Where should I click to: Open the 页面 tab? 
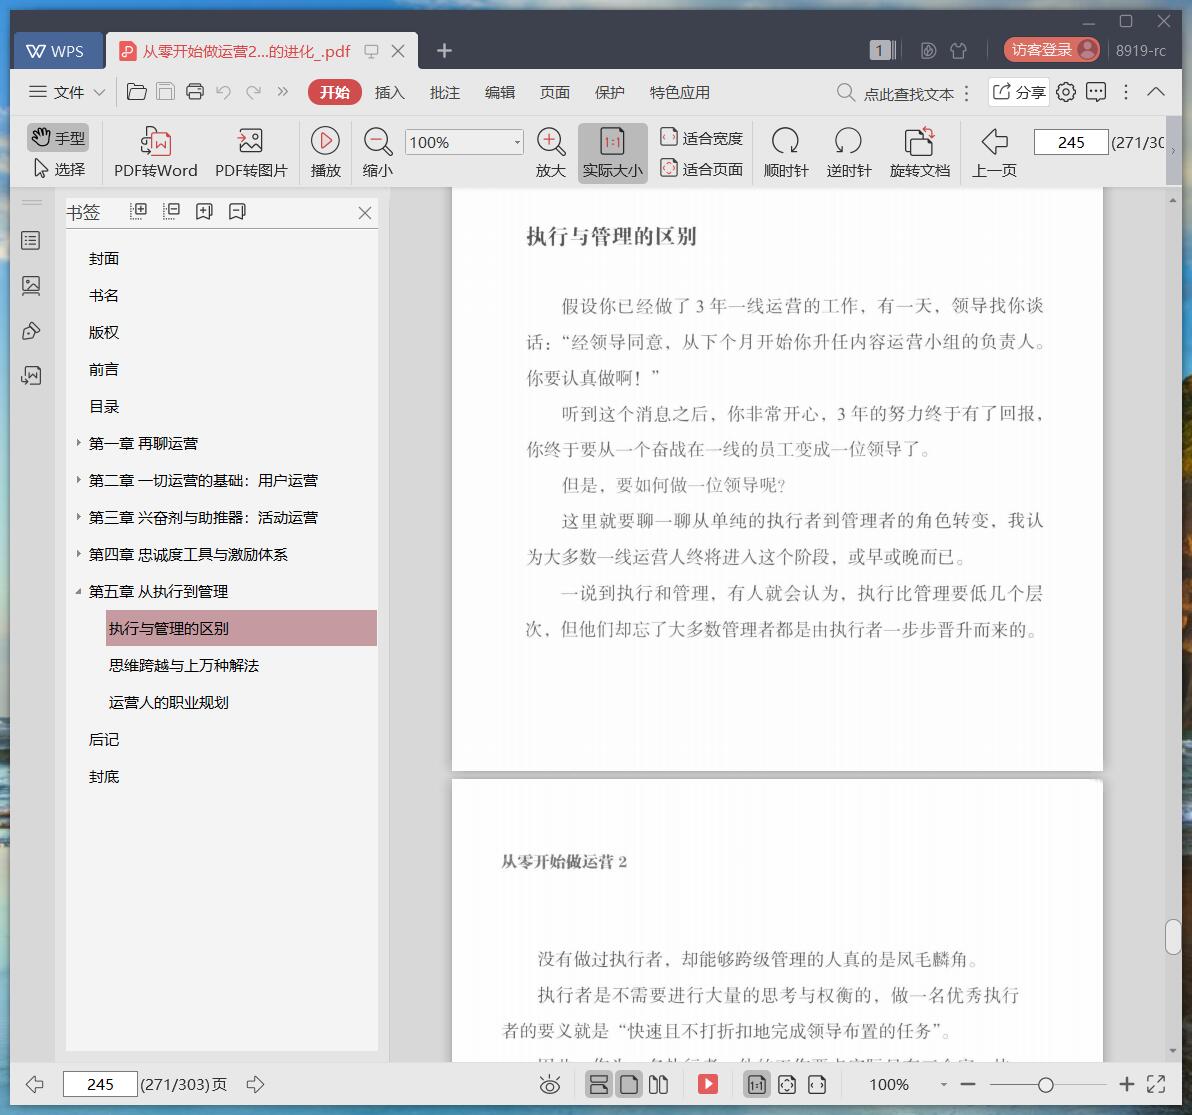(x=555, y=92)
